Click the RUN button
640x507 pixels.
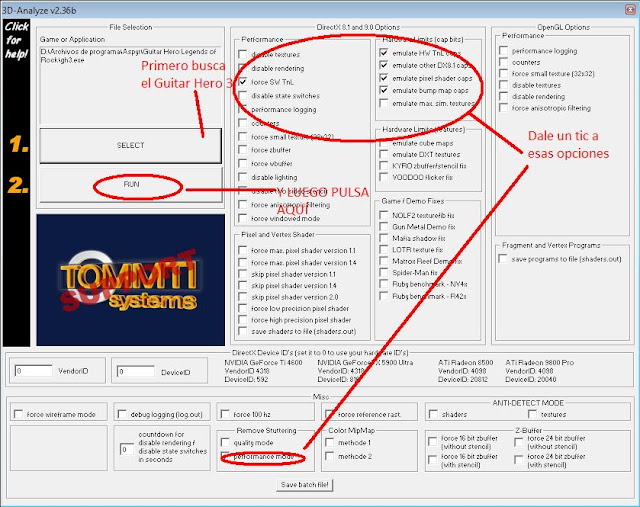(131, 185)
